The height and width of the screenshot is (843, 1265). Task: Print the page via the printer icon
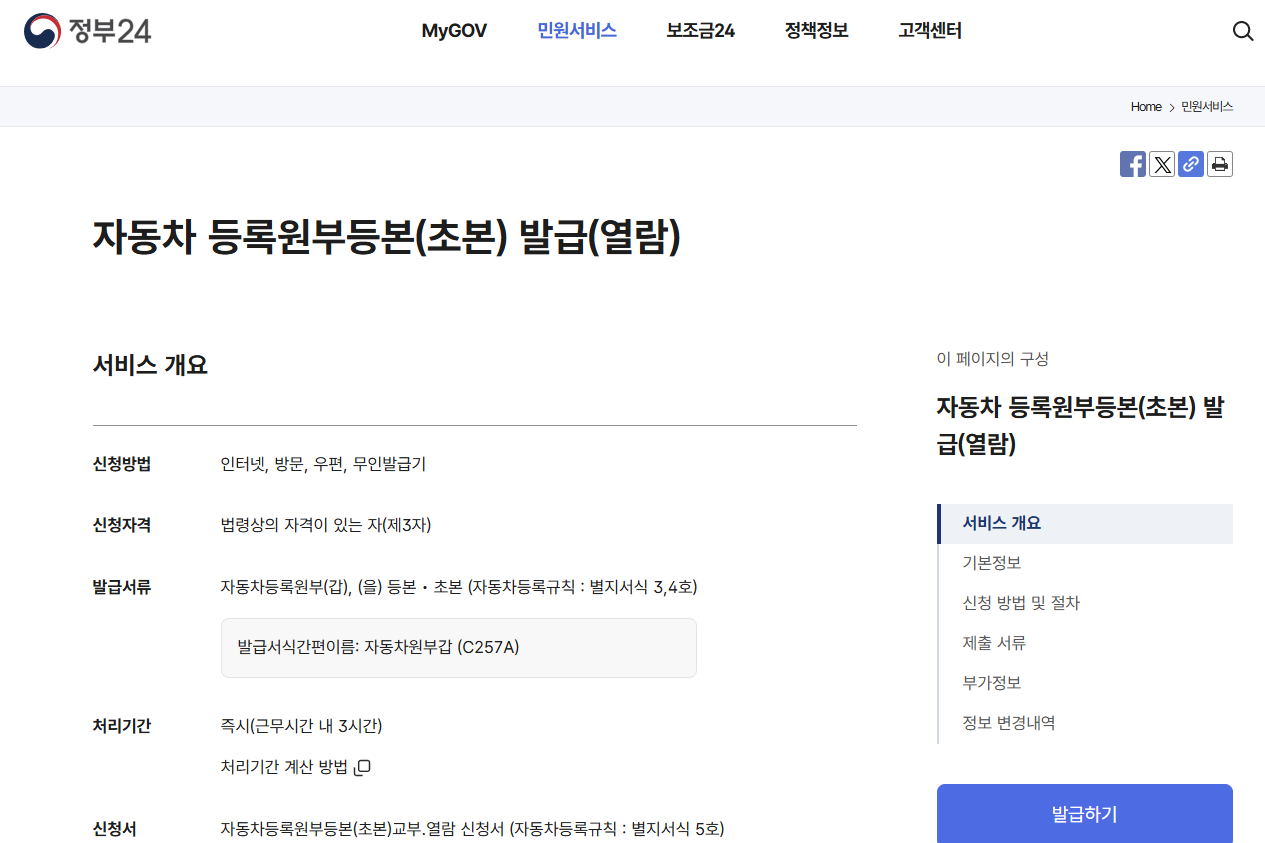point(1219,164)
